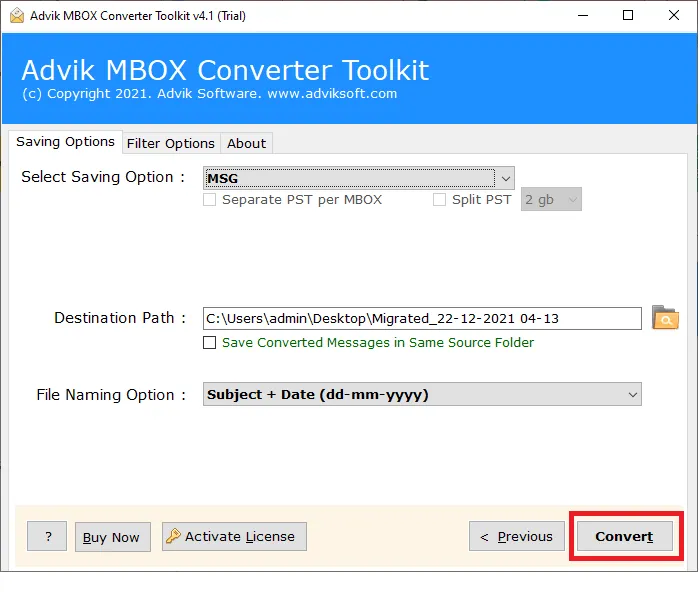Open the File Naming Option dropdown
Image resolution: width=700 pixels, height=604 pixels.
[x=422, y=394]
